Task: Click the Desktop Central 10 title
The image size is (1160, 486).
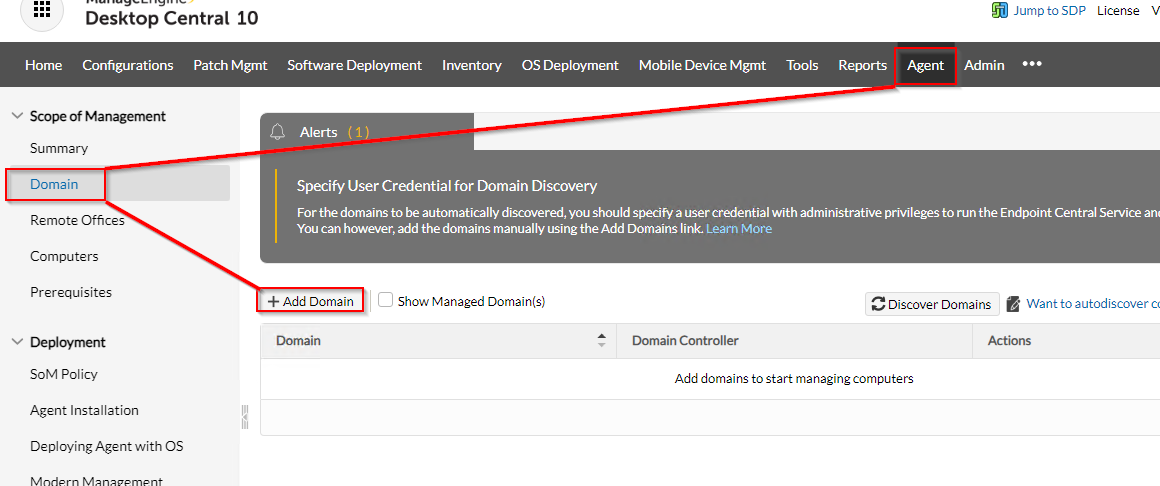Action: 172,18
